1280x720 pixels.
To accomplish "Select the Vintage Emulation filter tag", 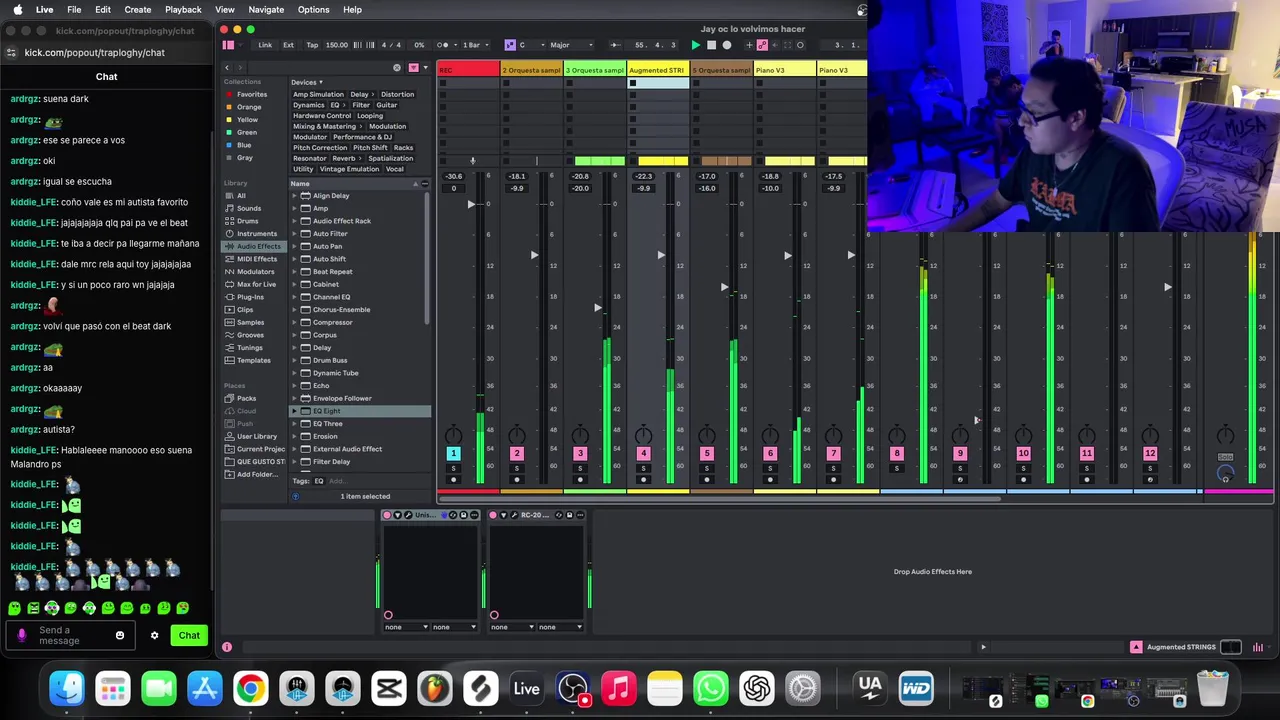I will (349, 169).
